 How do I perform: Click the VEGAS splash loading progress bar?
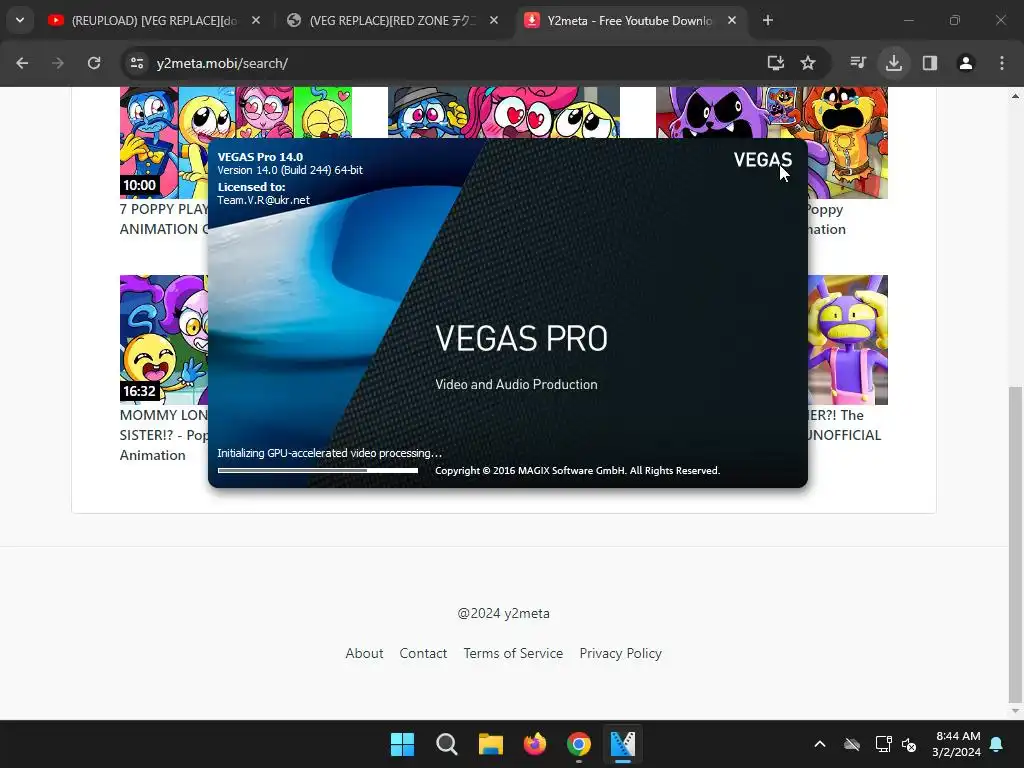pyautogui.click(x=318, y=470)
